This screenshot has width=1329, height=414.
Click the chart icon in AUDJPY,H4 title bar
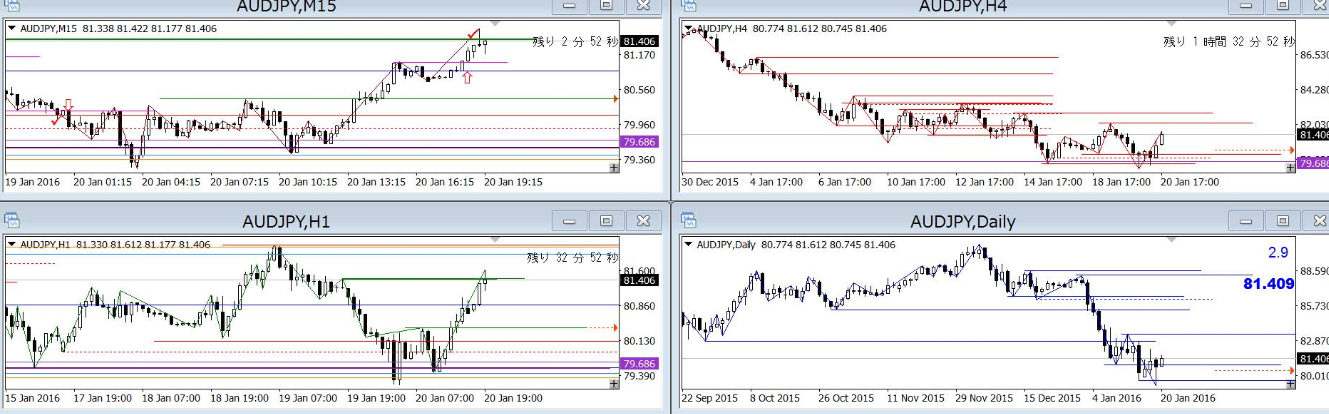click(690, 5)
